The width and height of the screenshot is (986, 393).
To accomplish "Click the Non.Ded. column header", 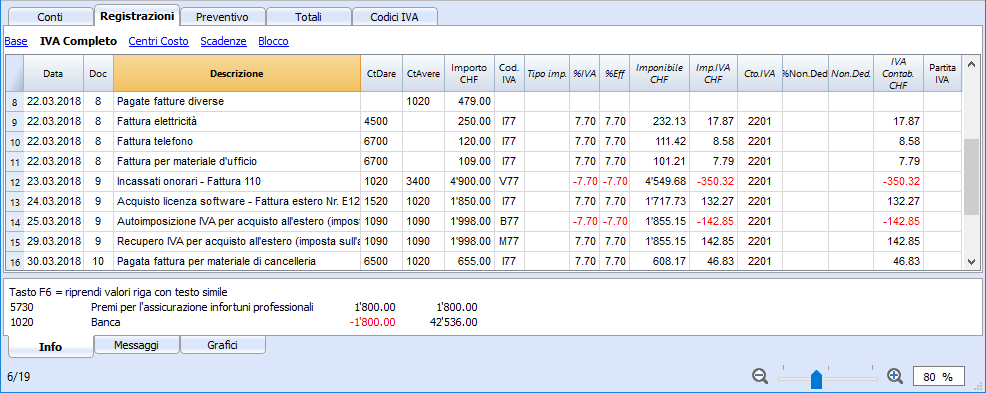I will (851, 74).
